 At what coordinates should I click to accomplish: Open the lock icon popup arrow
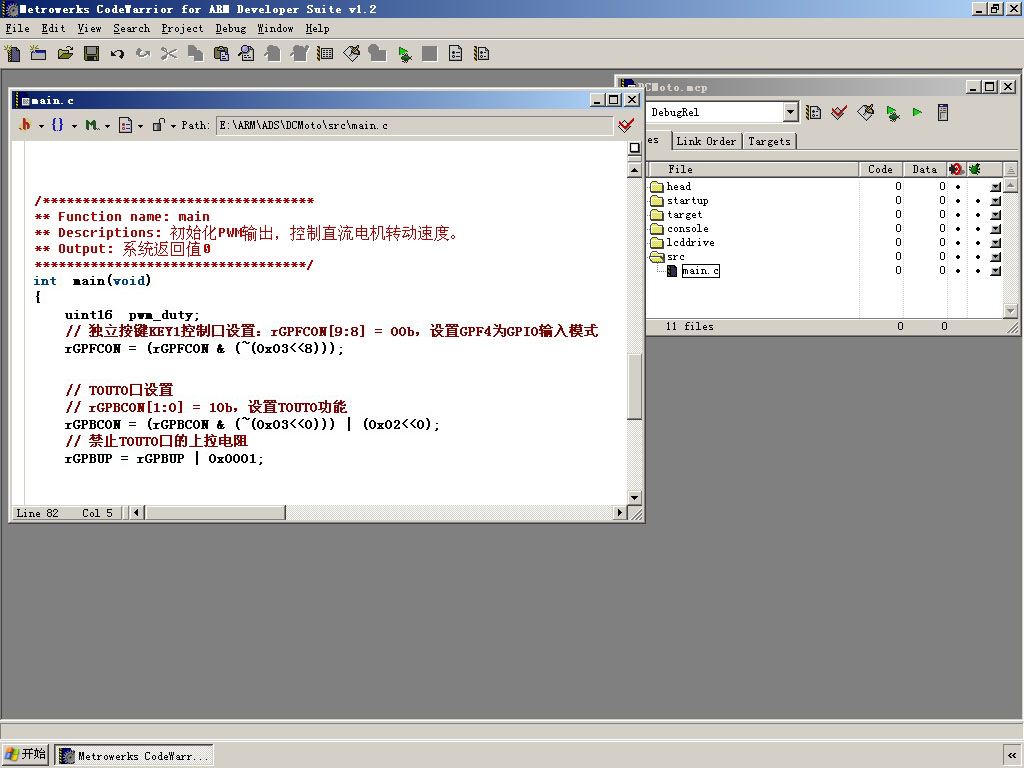[x=173, y=125]
